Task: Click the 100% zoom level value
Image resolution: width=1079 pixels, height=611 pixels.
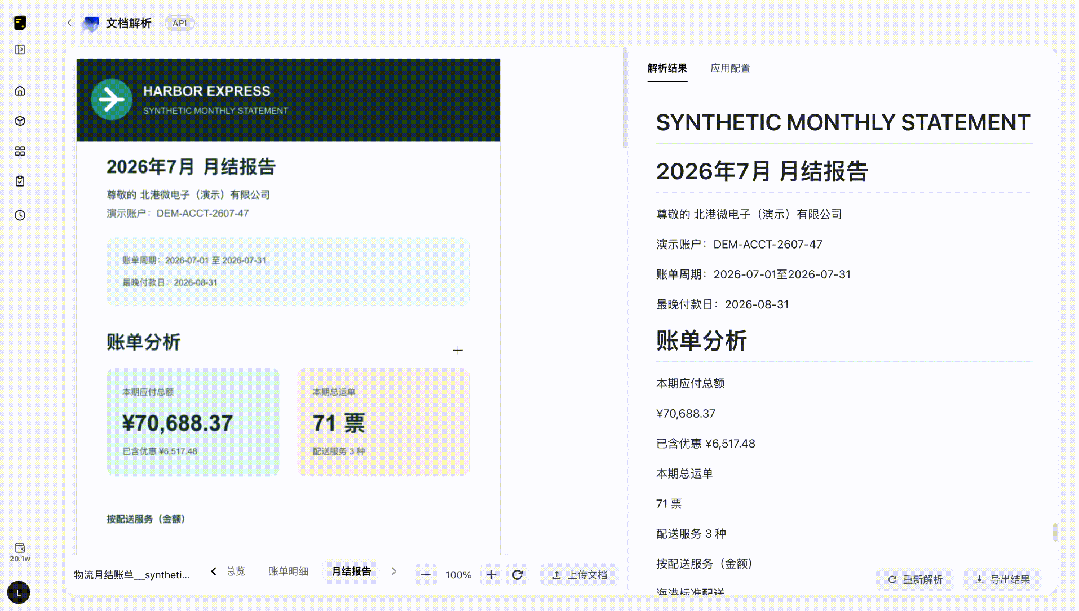Action: [x=458, y=575]
